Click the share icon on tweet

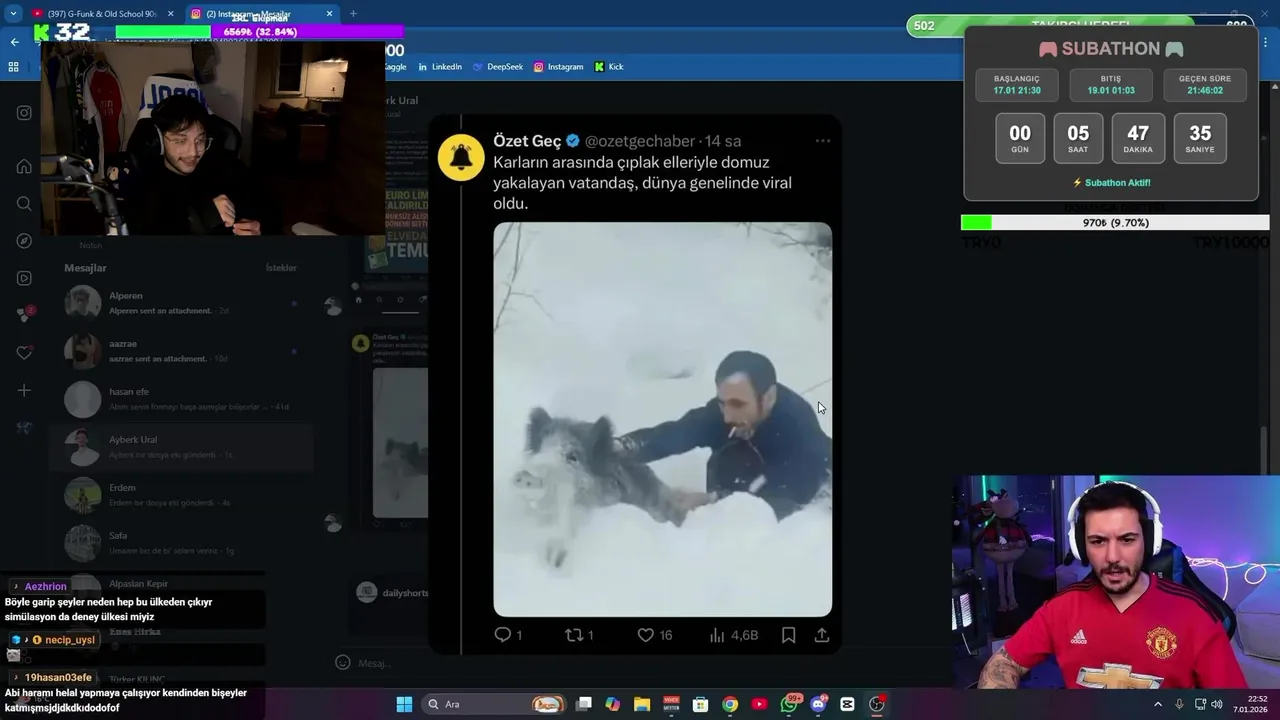point(822,635)
